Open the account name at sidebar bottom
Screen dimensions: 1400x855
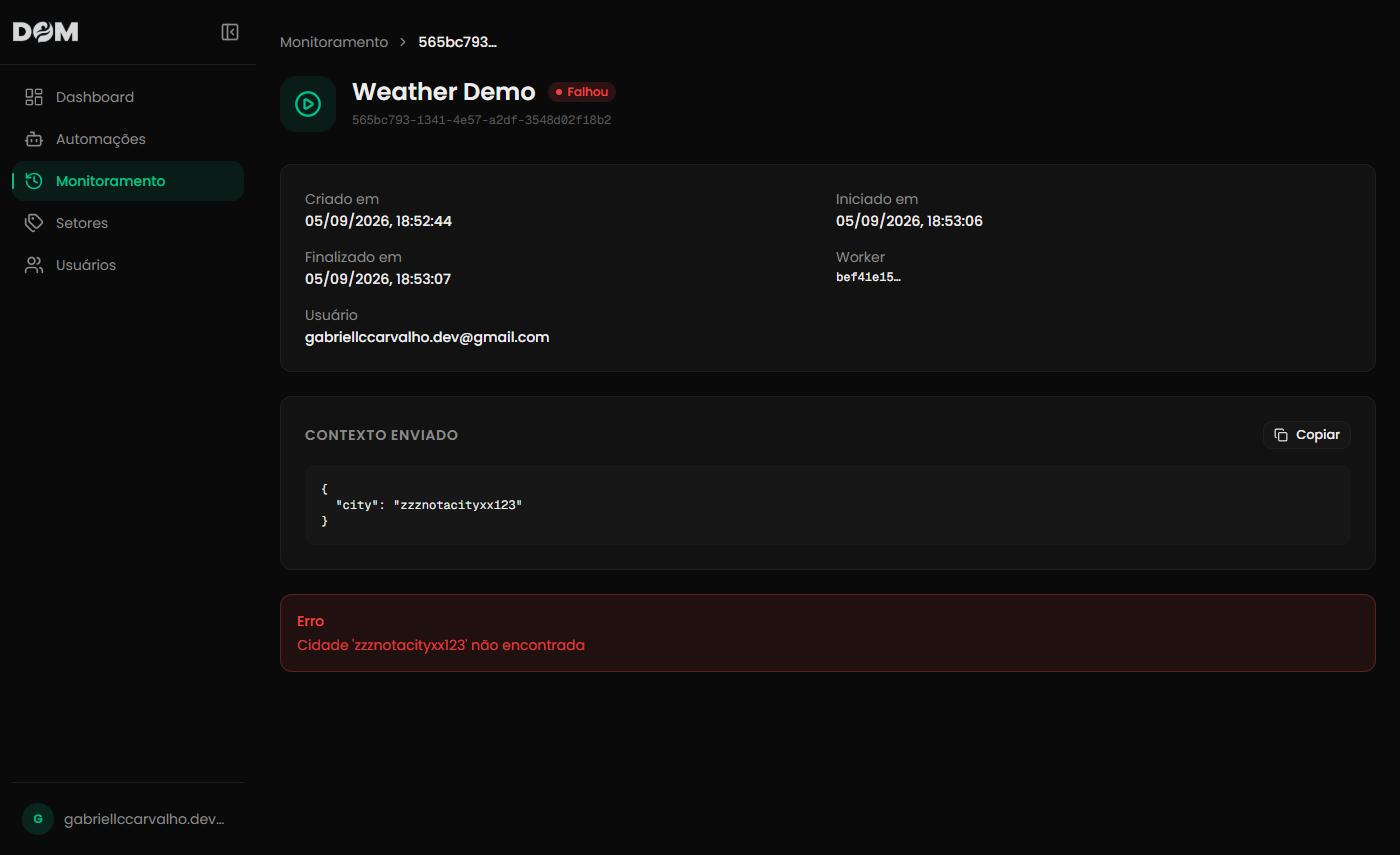144,819
